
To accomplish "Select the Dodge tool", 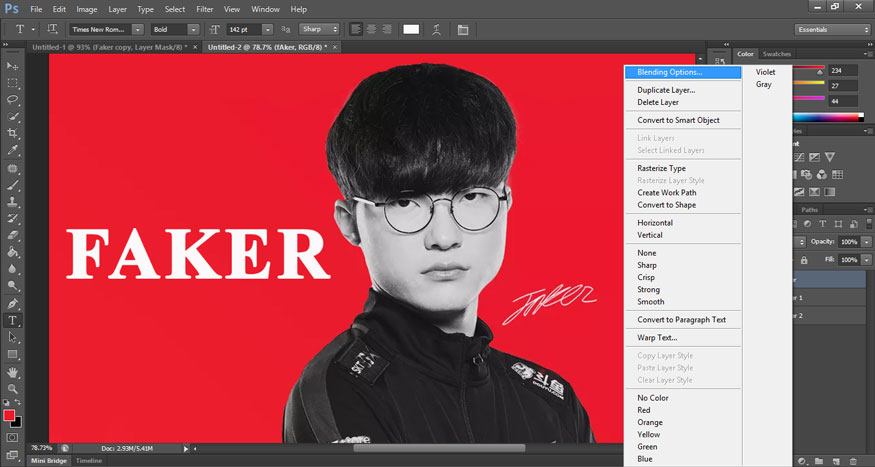I will [12, 286].
